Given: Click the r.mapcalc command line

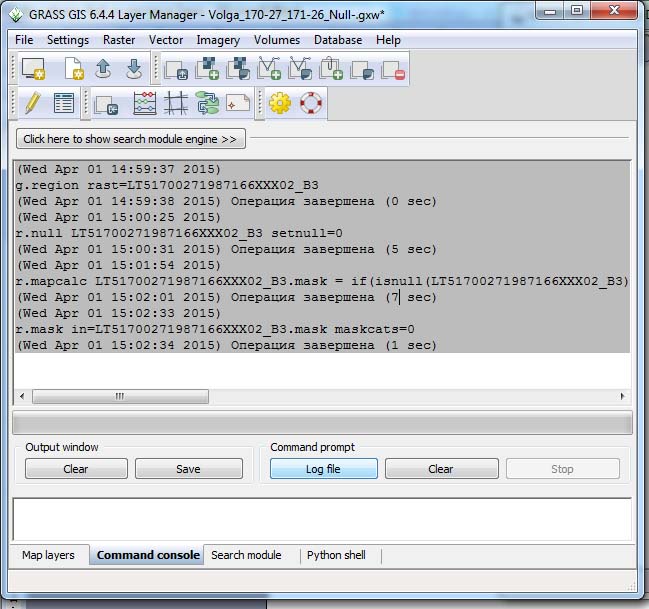Looking at the screenshot, I should click(x=322, y=281).
